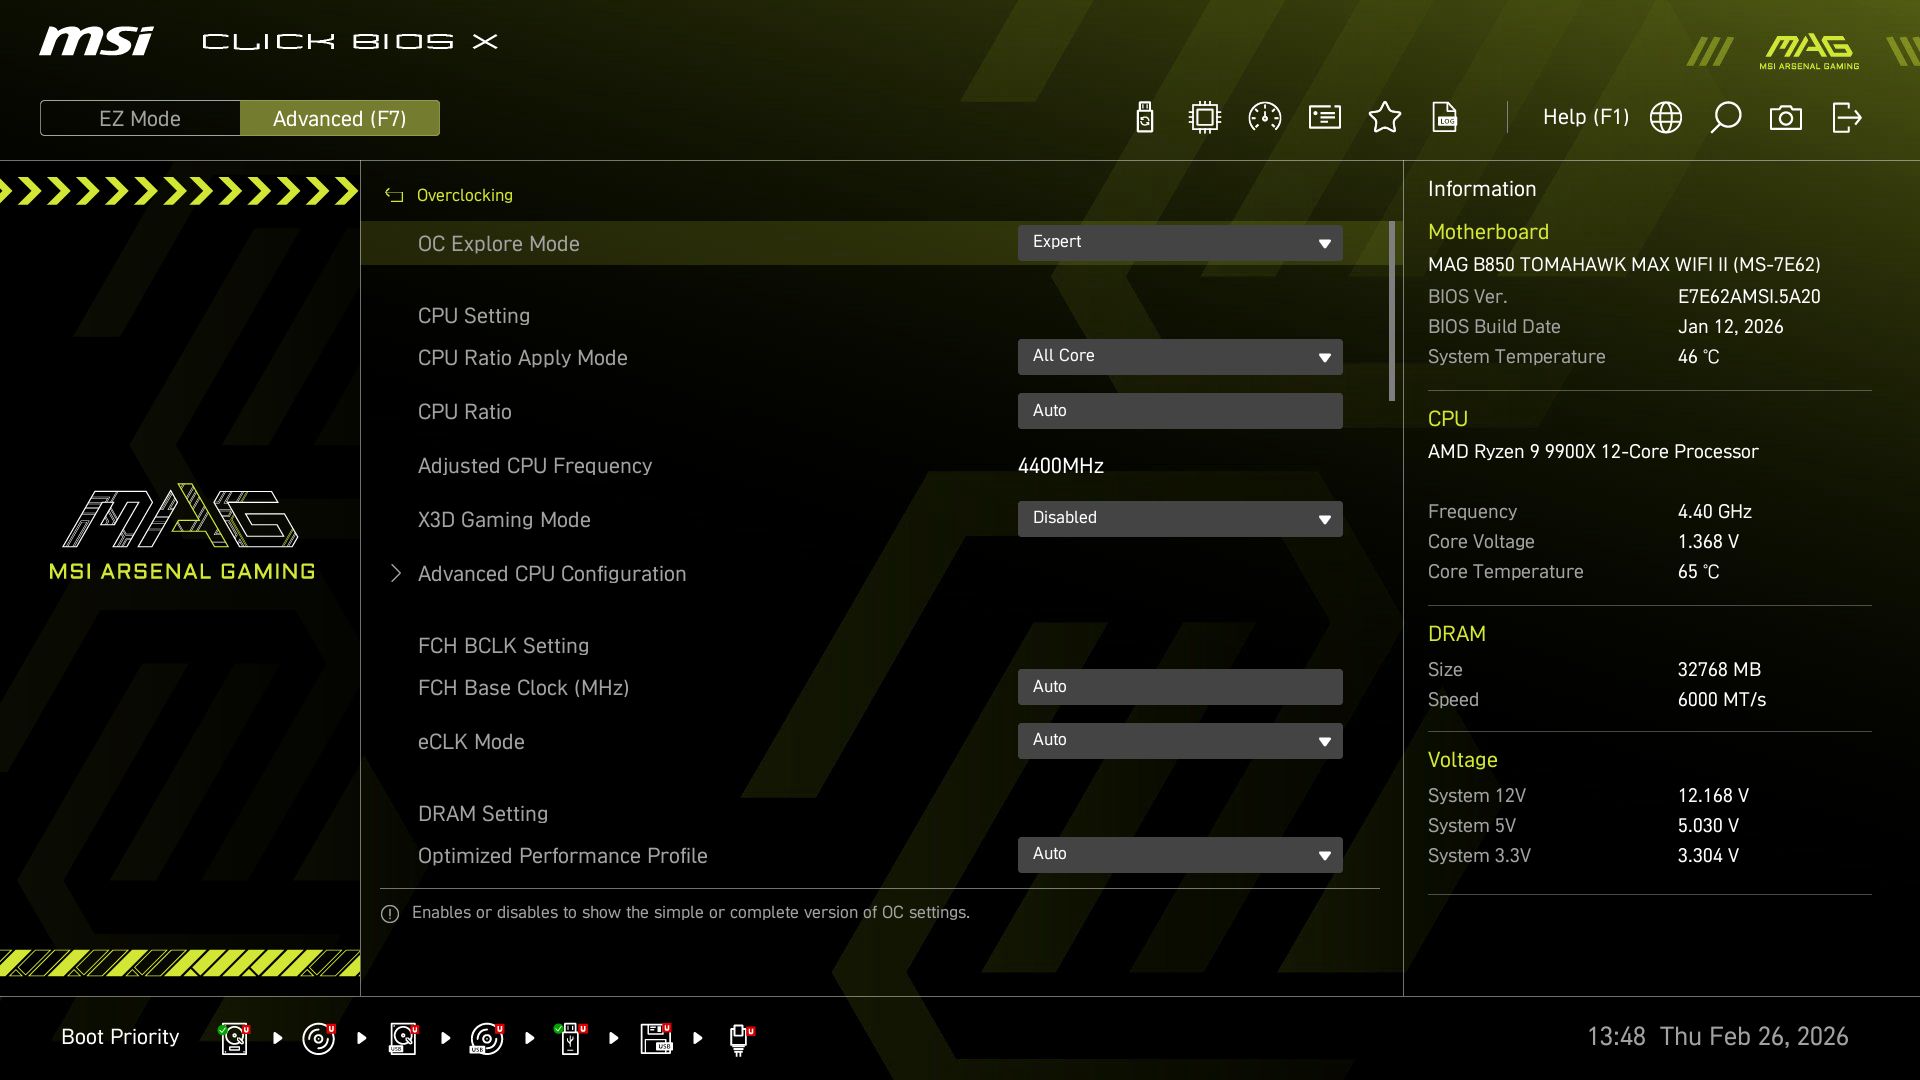1920x1080 pixels.
Task: Open the Favorites star icon
Action: coord(1385,117)
